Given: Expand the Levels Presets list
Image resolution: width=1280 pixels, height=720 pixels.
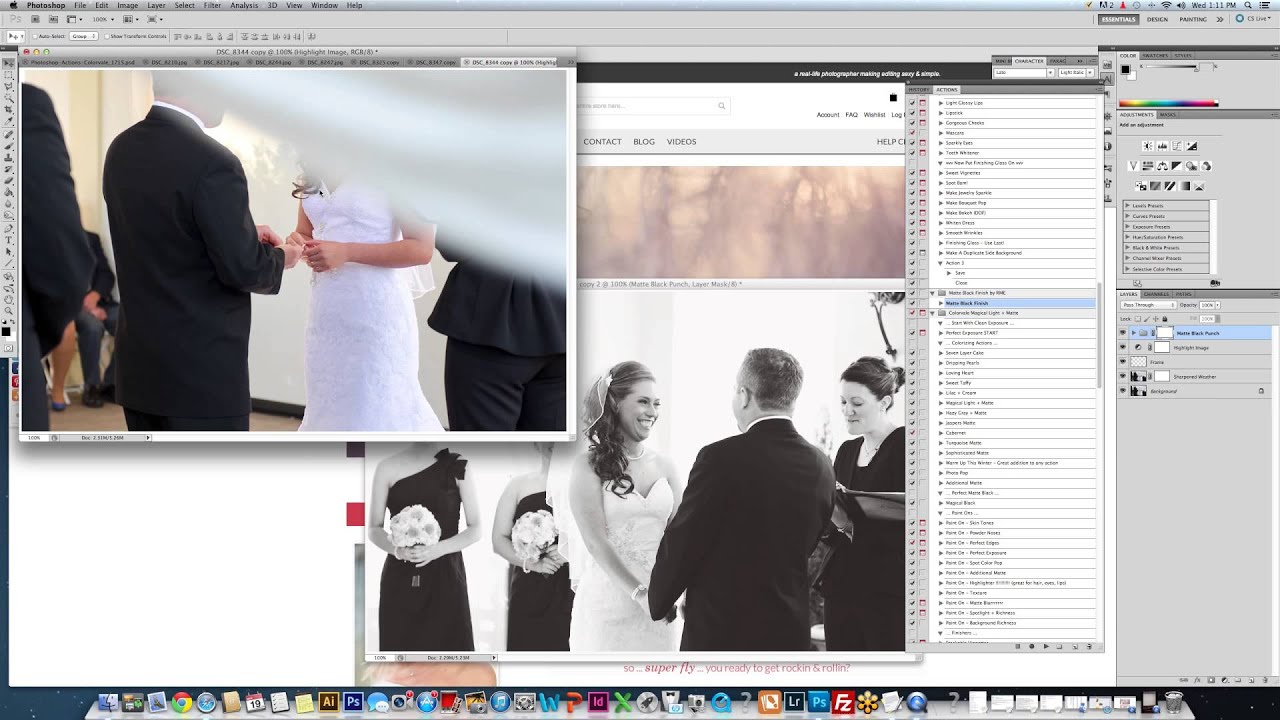Looking at the screenshot, I should [x=1128, y=206].
